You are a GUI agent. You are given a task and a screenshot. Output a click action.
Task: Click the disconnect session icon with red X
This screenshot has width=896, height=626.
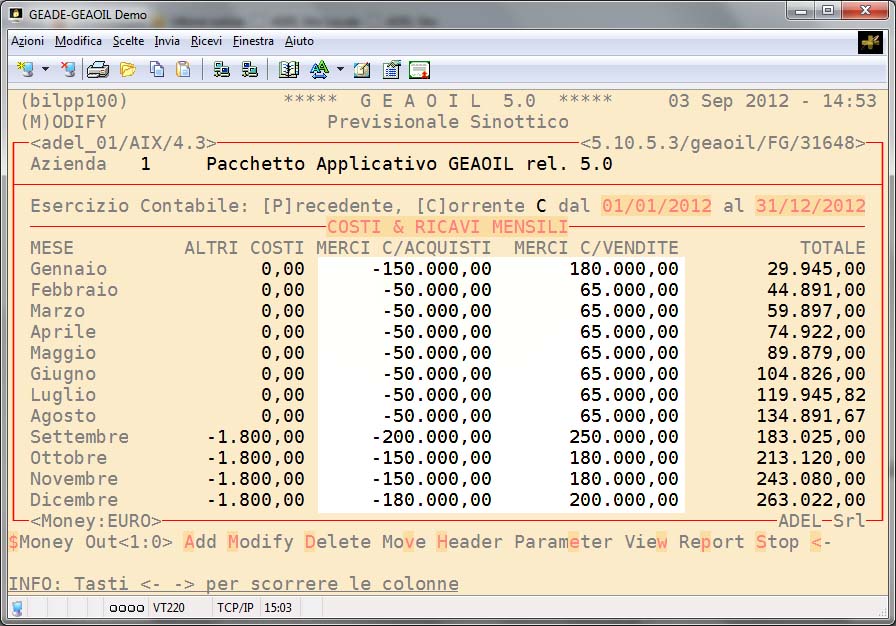68,69
